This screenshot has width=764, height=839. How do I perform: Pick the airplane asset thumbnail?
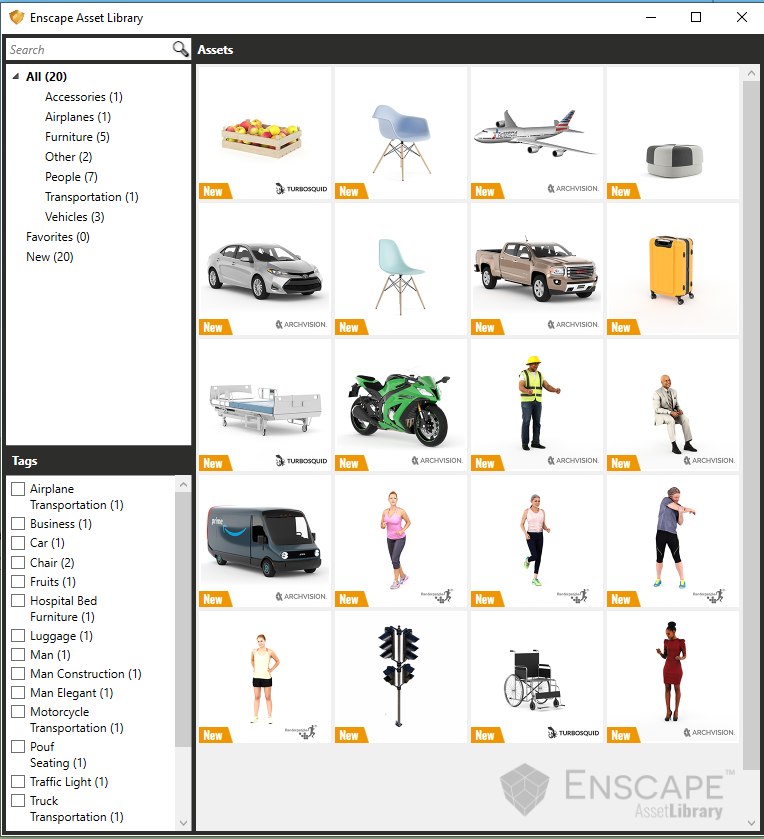(537, 133)
